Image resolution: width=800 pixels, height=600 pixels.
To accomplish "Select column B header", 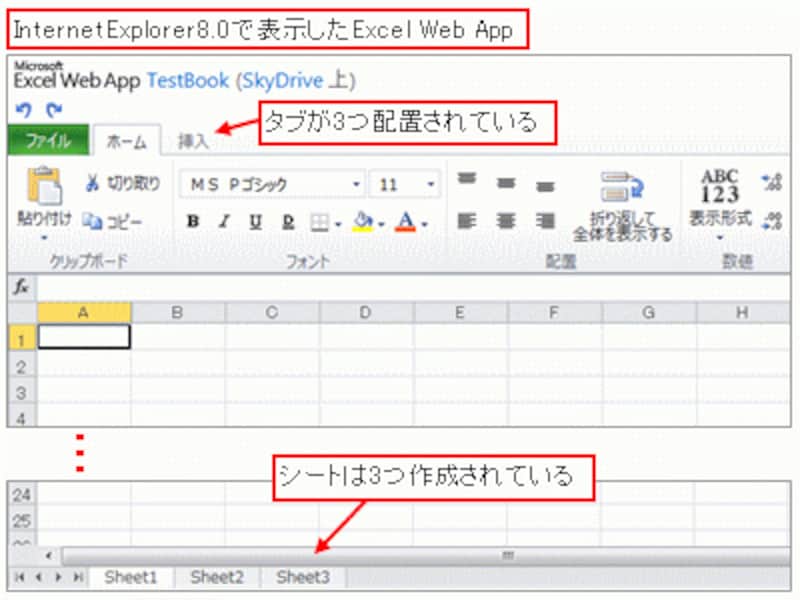I will pyautogui.click(x=178, y=313).
